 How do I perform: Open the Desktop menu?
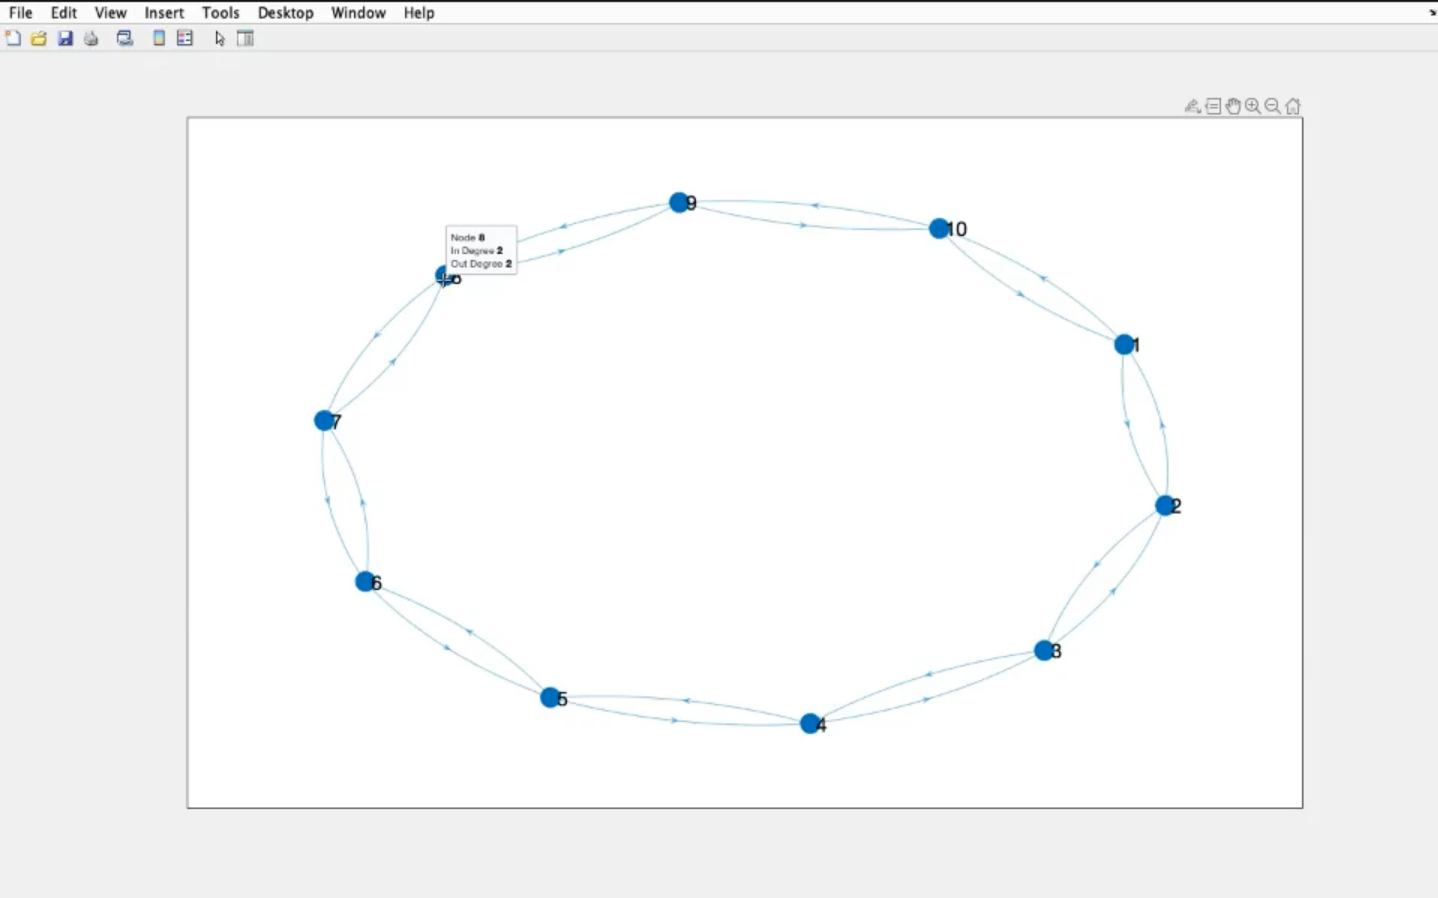(x=285, y=13)
